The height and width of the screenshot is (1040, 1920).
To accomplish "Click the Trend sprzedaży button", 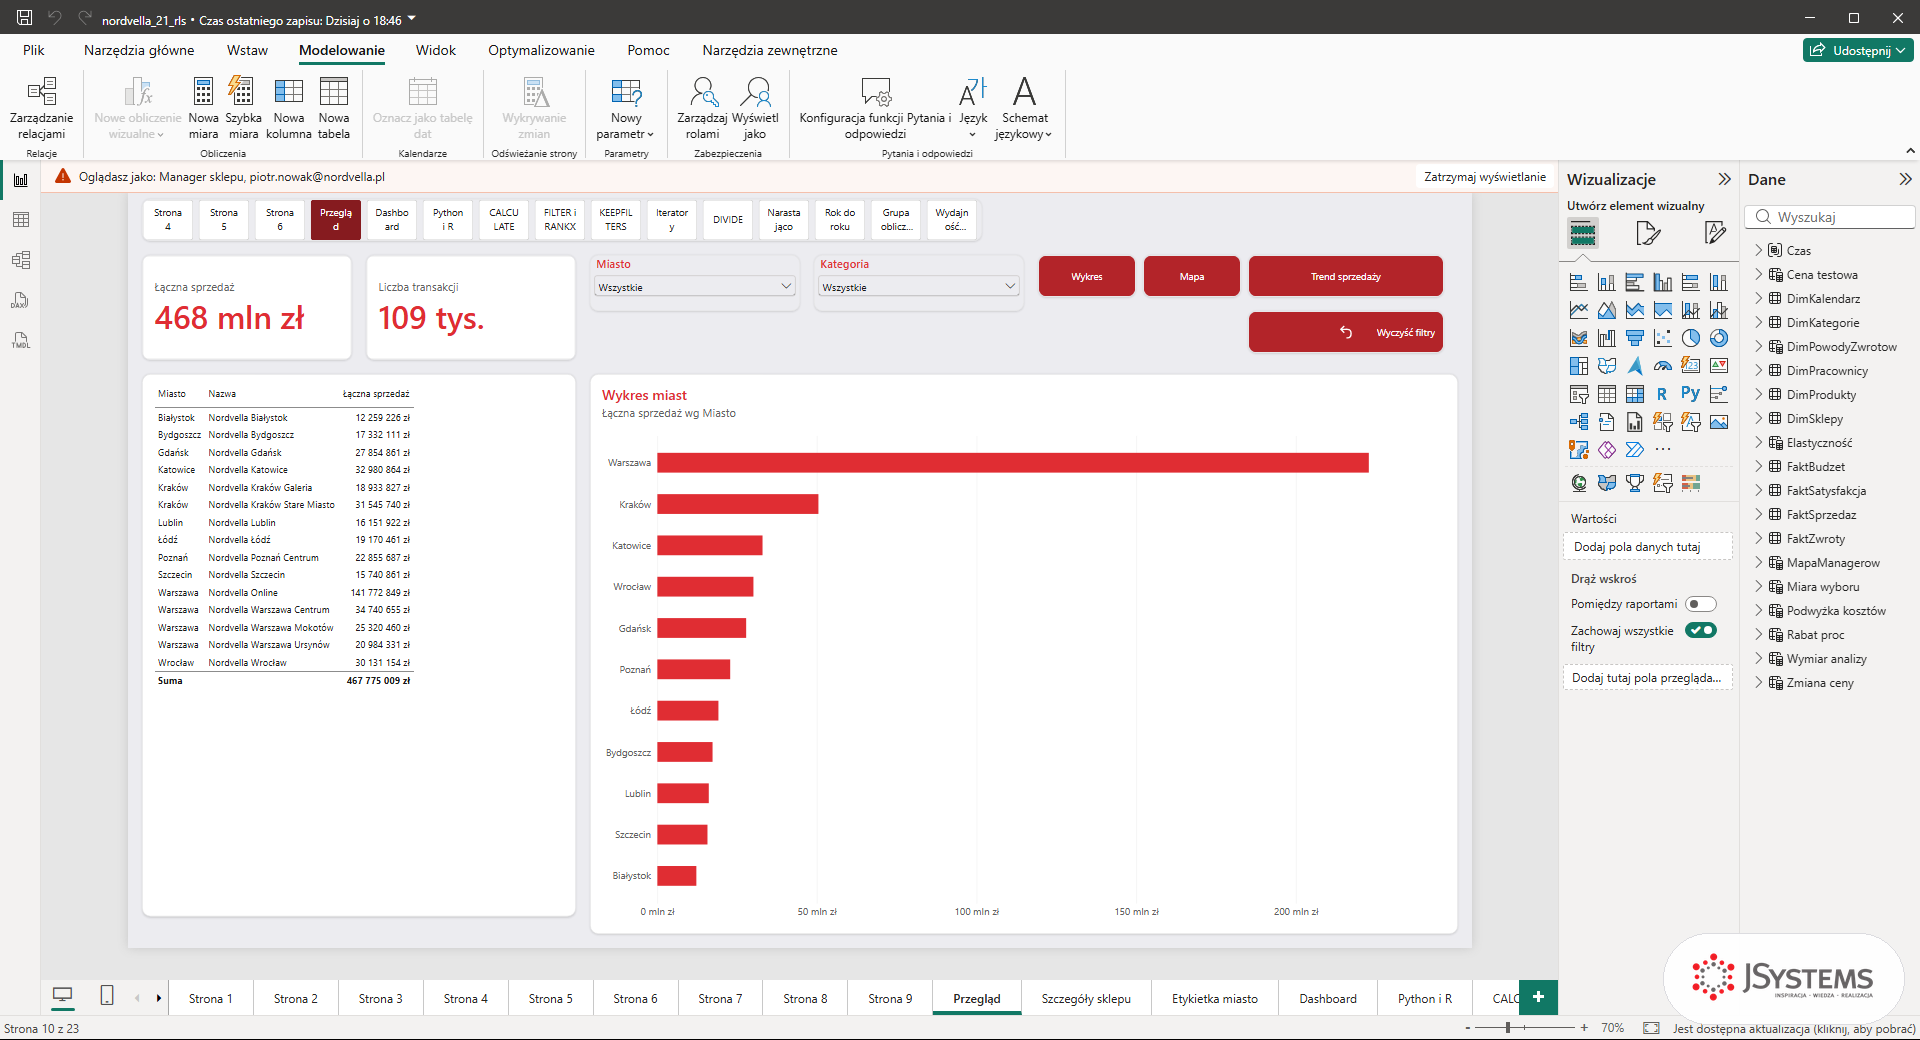I will click(x=1345, y=276).
